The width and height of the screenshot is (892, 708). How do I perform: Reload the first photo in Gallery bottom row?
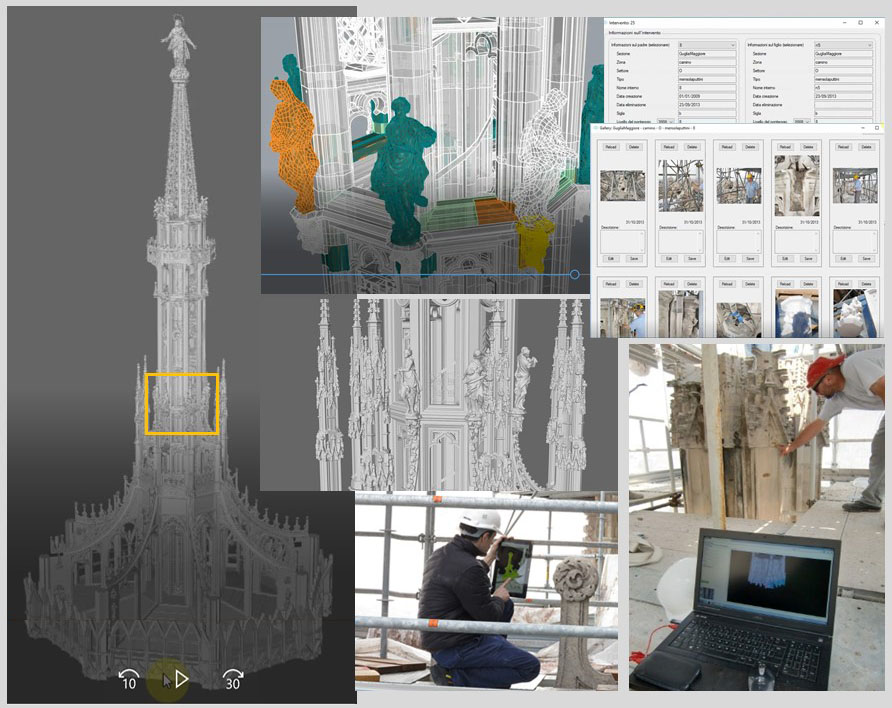611,283
